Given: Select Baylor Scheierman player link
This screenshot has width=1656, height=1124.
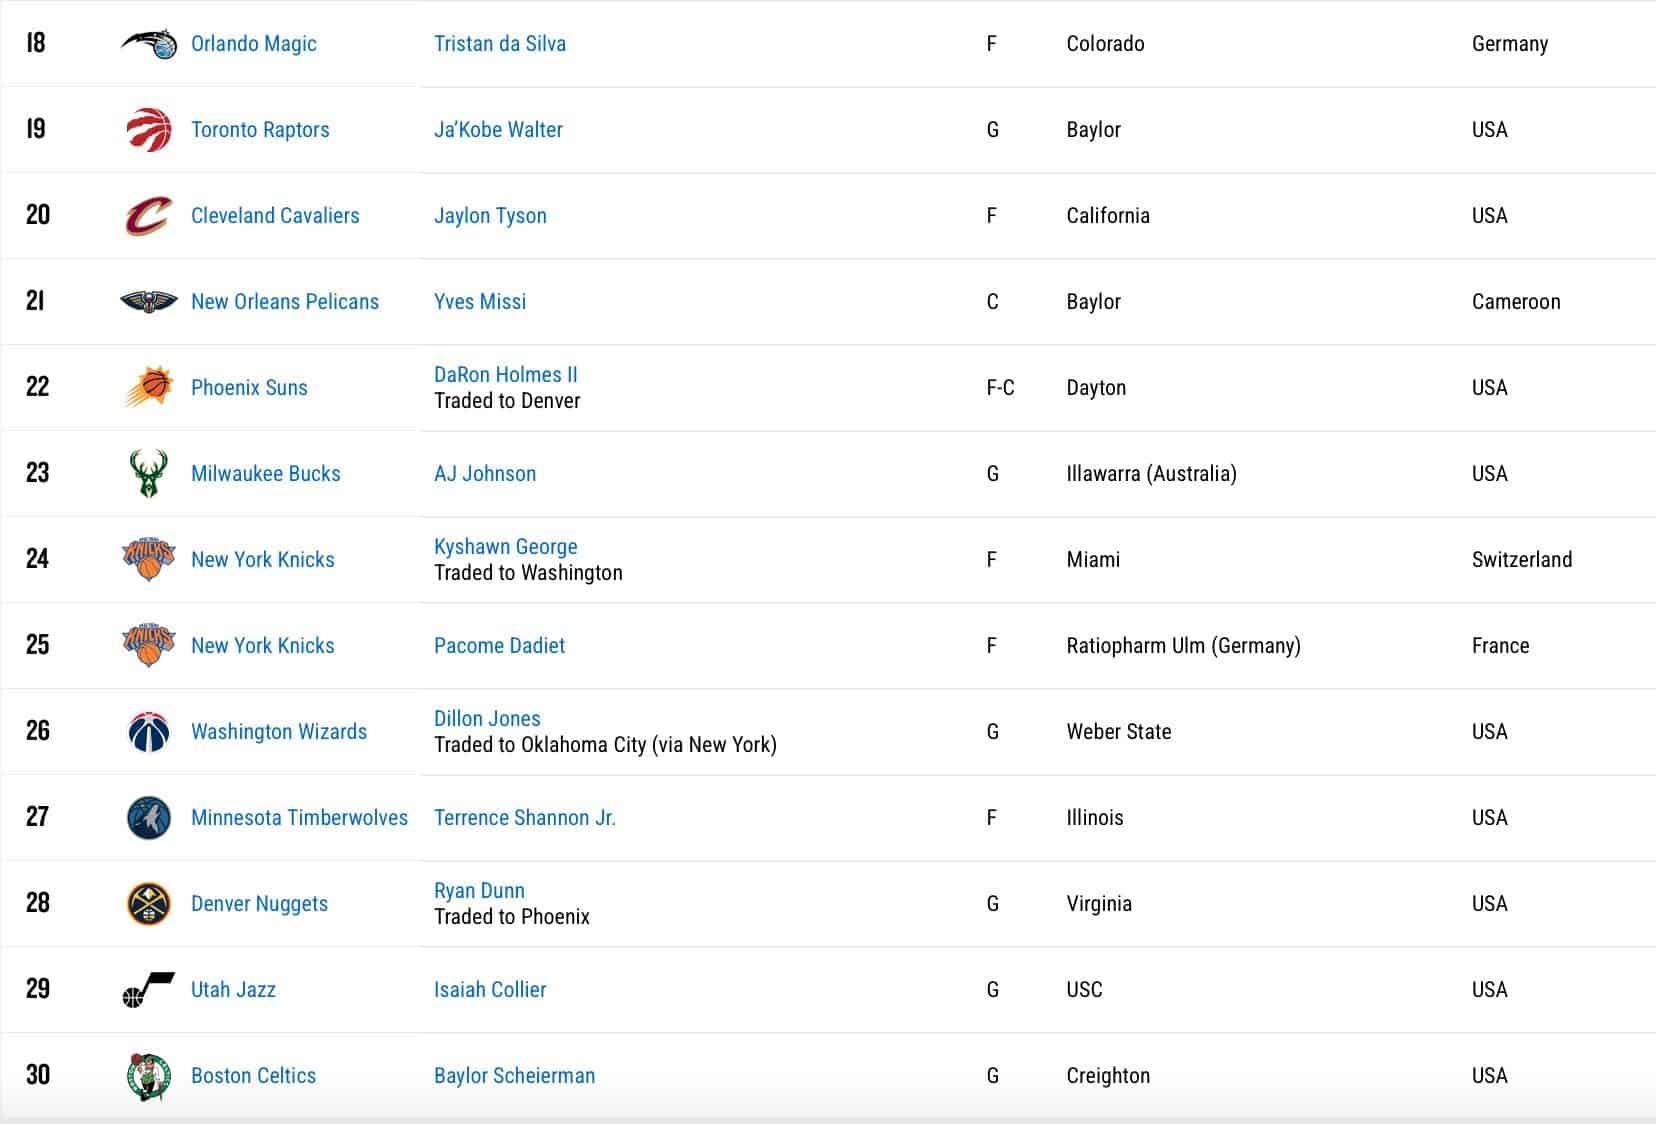Looking at the screenshot, I should click(x=514, y=1076).
